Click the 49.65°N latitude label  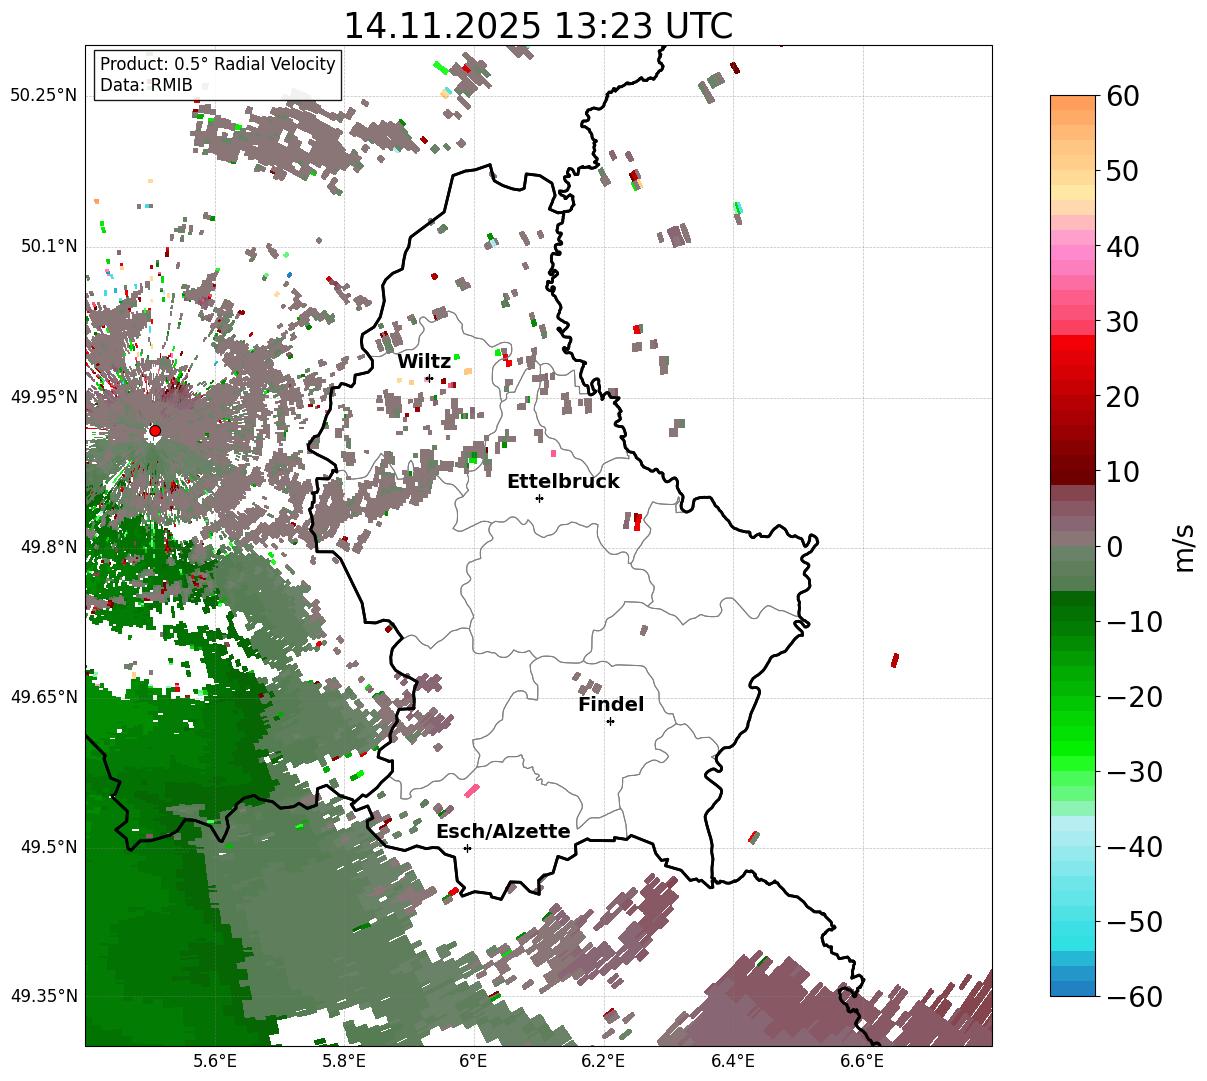44,697
